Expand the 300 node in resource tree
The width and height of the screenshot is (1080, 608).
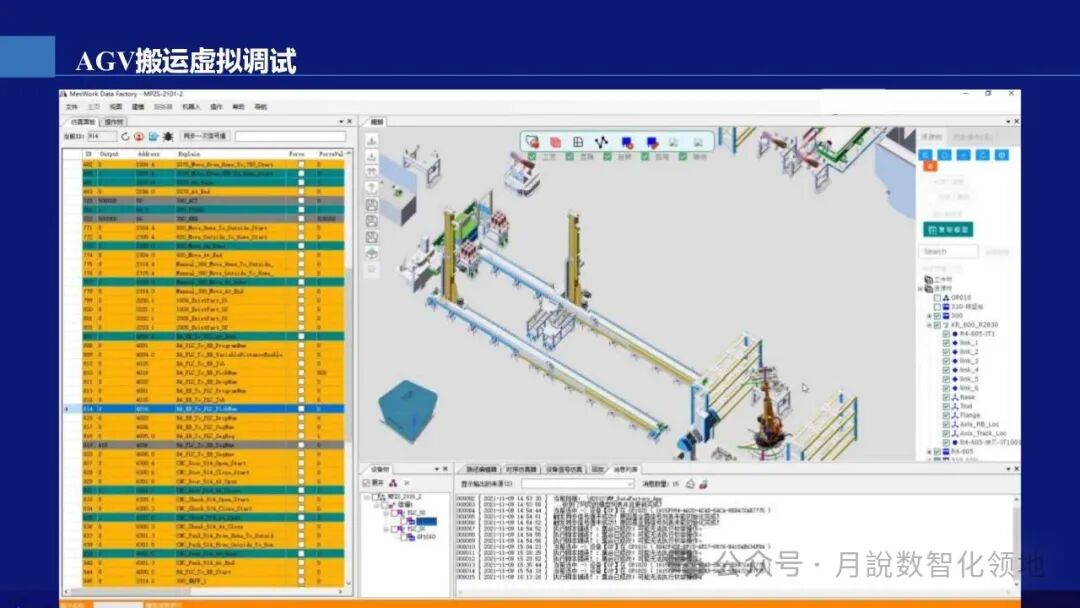(929, 316)
